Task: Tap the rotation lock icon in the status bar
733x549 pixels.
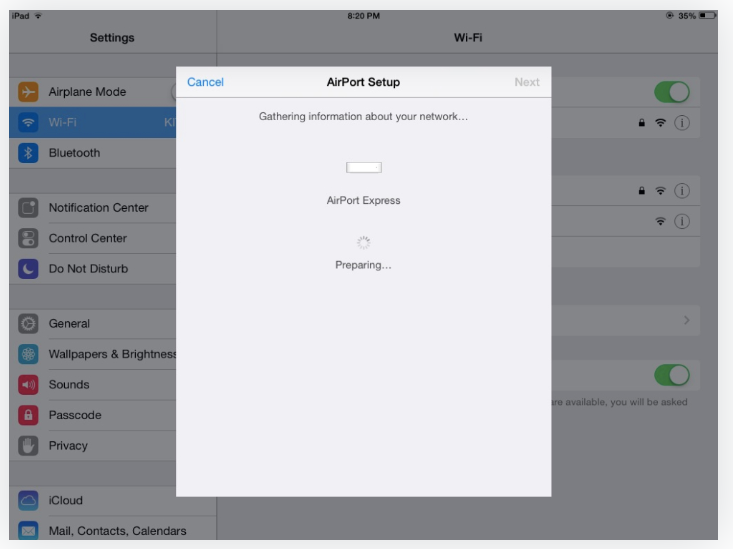Action: click(669, 16)
